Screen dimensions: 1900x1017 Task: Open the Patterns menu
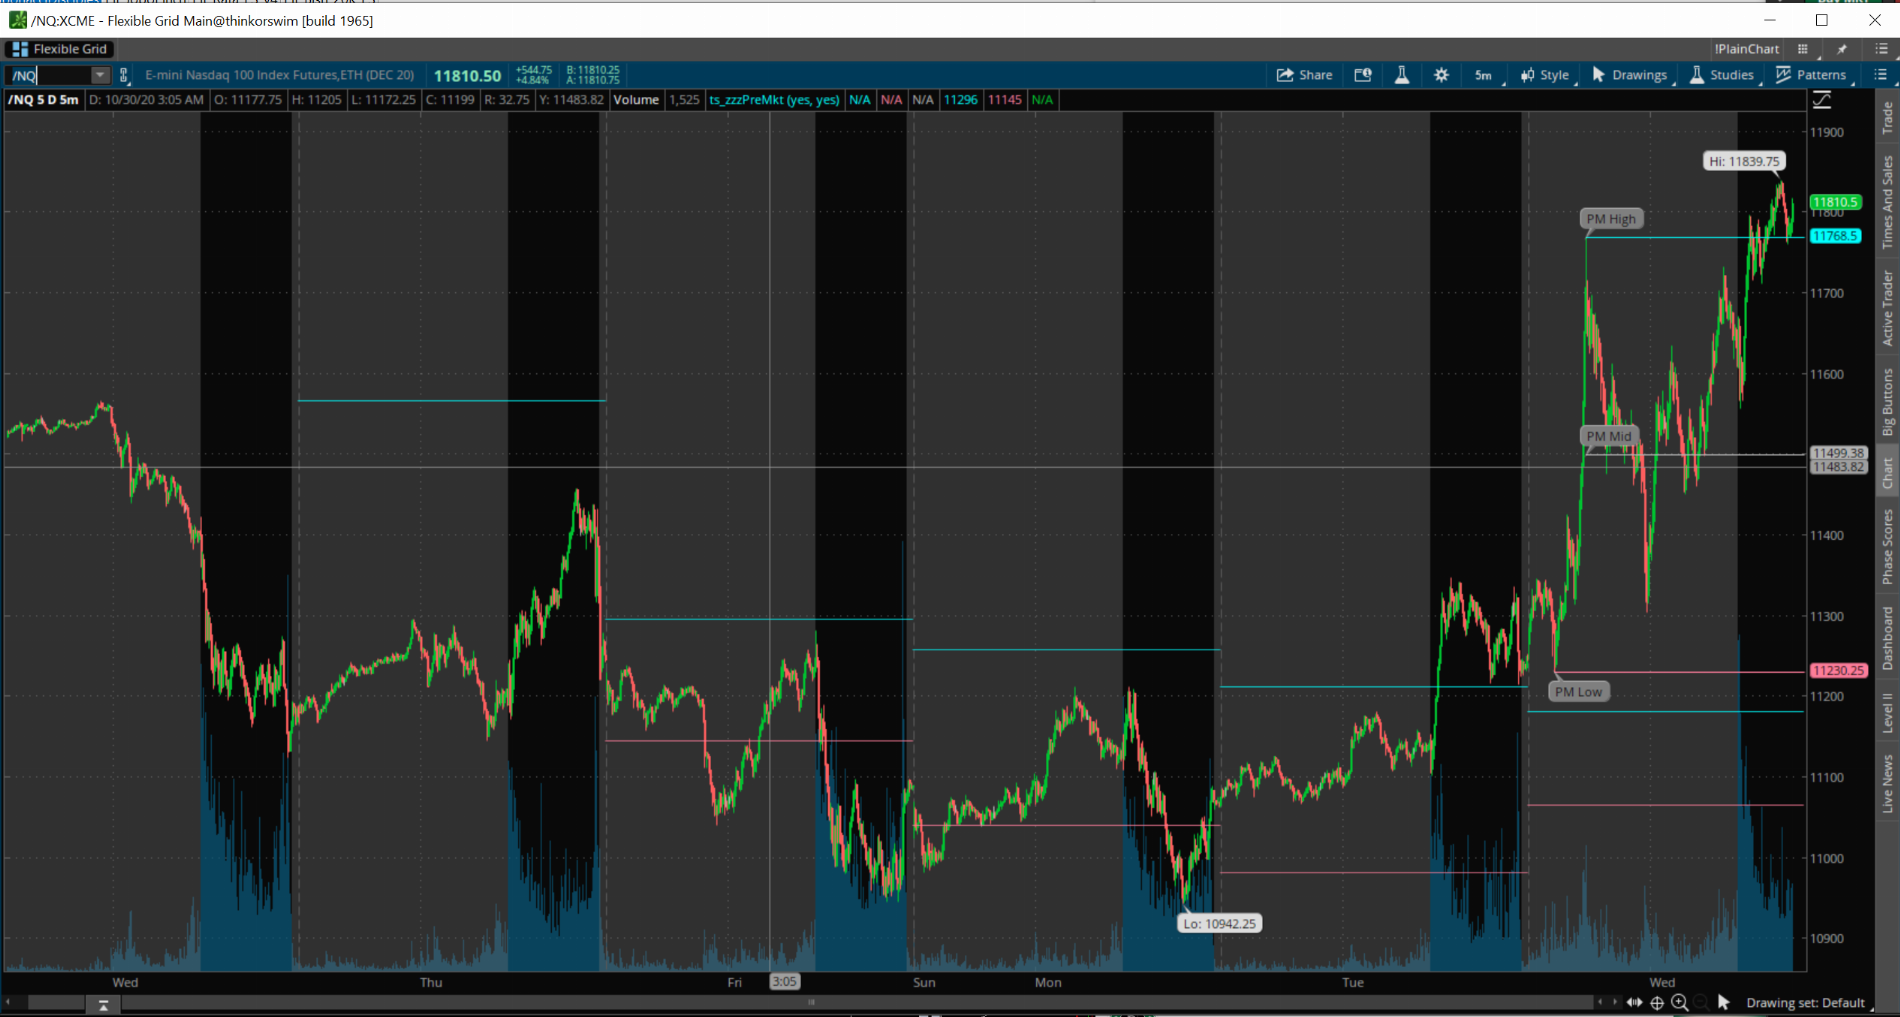pos(1811,75)
